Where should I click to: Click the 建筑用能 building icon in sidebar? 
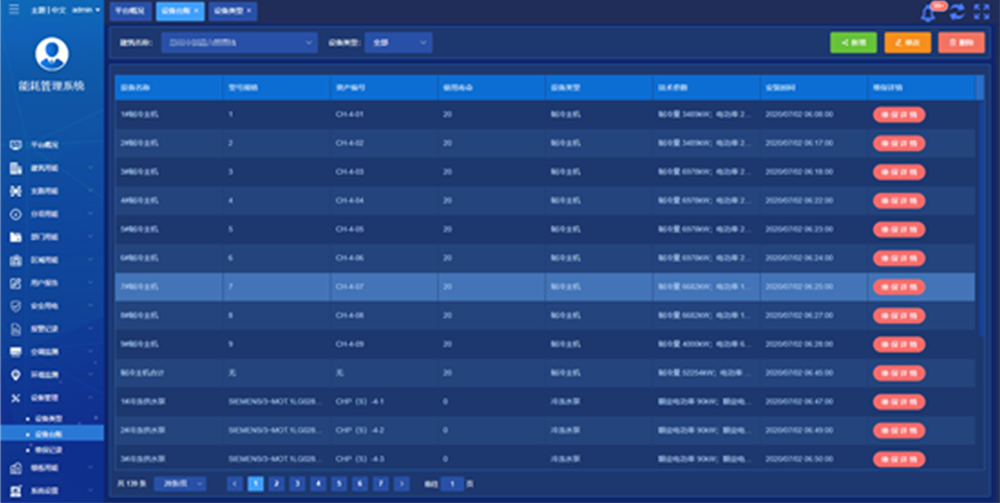(x=15, y=168)
